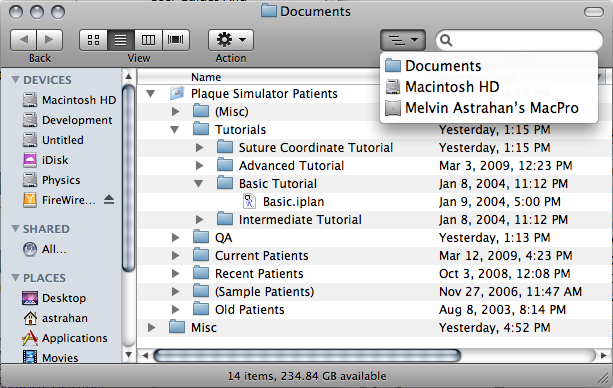Image resolution: width=613 pixels, height=388 pixels.
Task: Select the Suture Coordinate Tutorial folder icon
Action: 225,147
